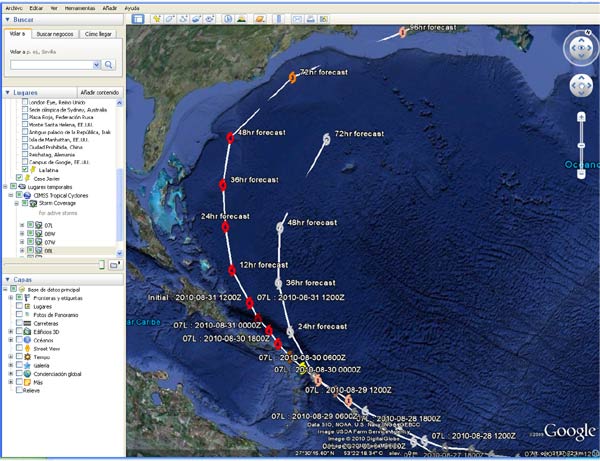The image size is (600, 461).
Task: Enable the Relieve layer checkbox
Action: pyautogui.click(x=19, y=390)
